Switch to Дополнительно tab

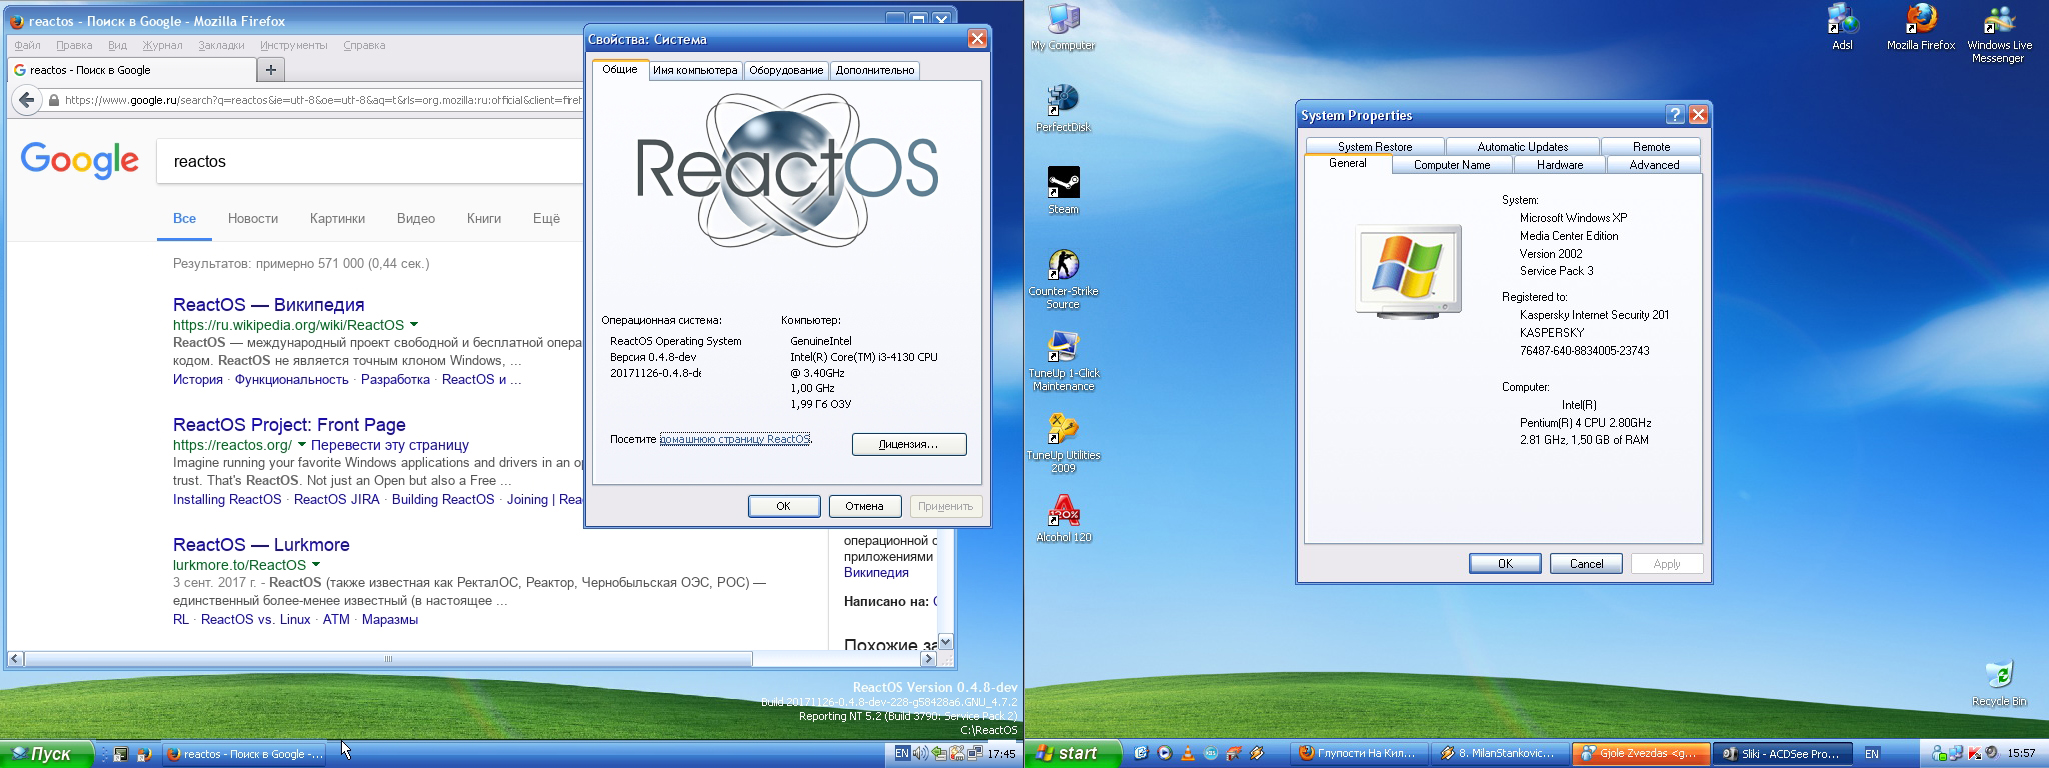tap(875, 70)
